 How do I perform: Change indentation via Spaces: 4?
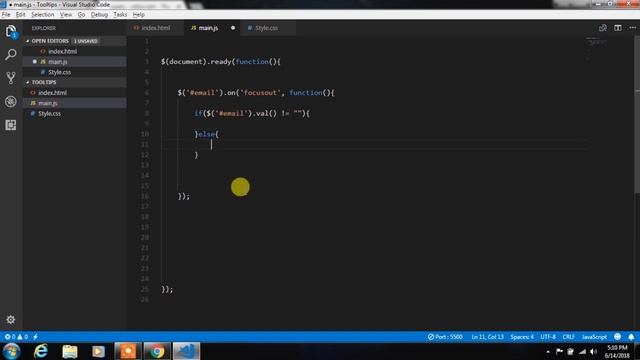point(522,337)
